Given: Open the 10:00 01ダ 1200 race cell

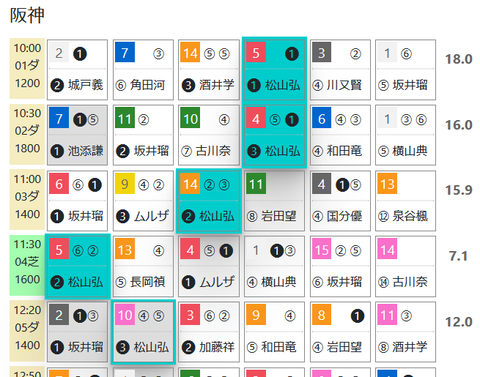Looking at the screenshot, I should pos(27,68).
